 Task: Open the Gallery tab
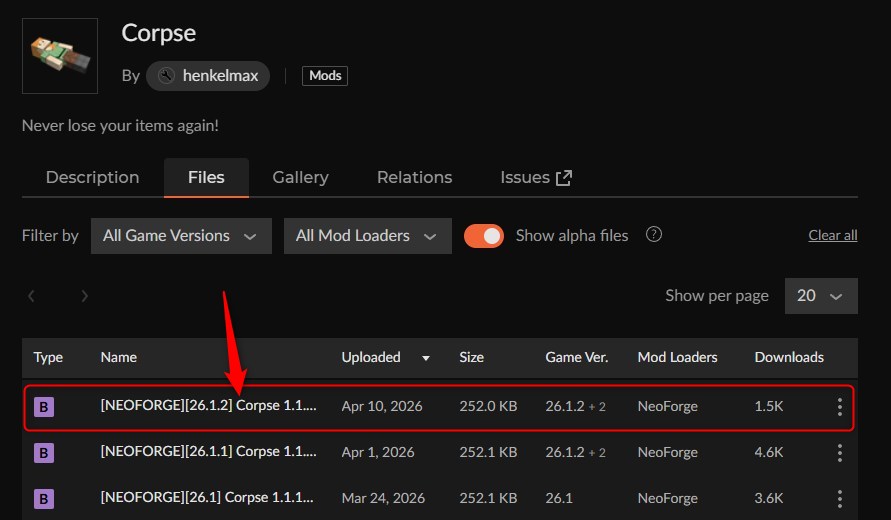click(x=300, y=177)
